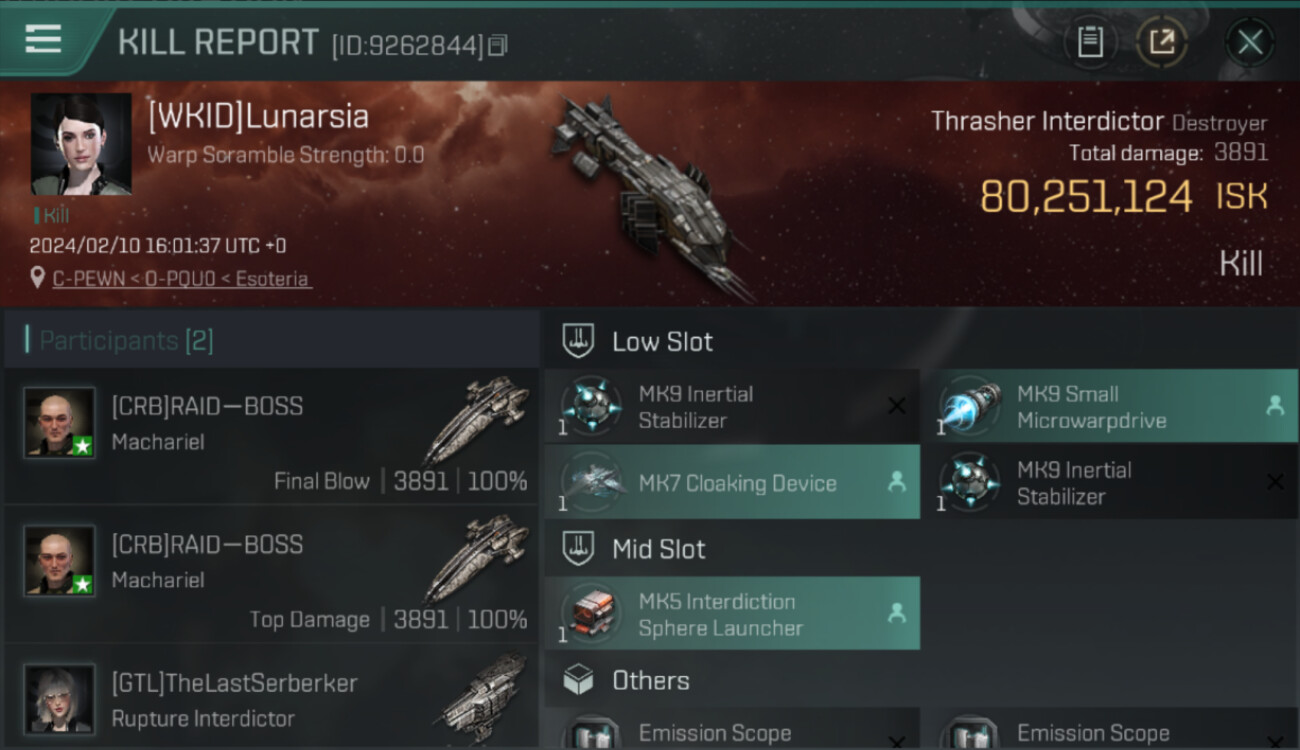Tap the Mid Slot section icon
The height and width of the screenshot is (750, 1300).
579,548
